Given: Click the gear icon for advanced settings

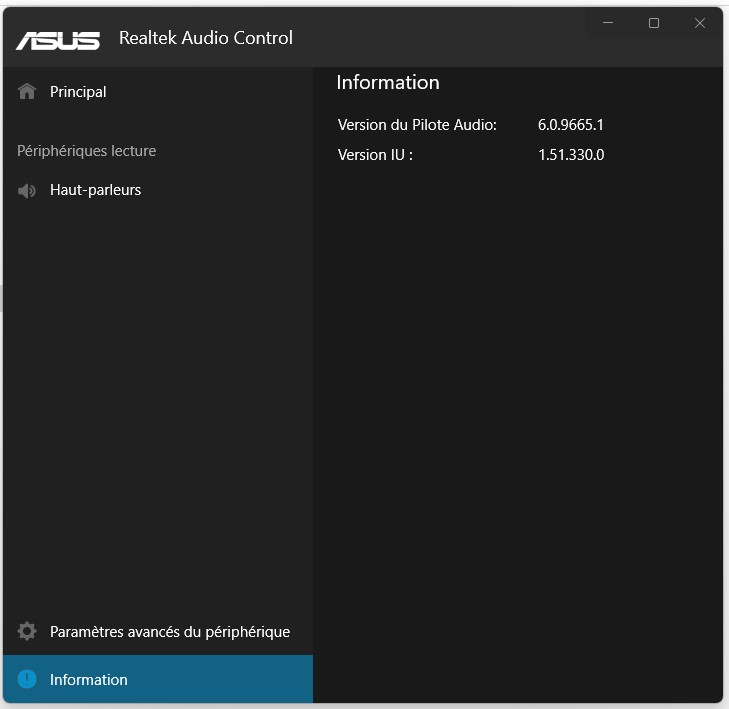Looking at the screenshot, I should point(27,632).
